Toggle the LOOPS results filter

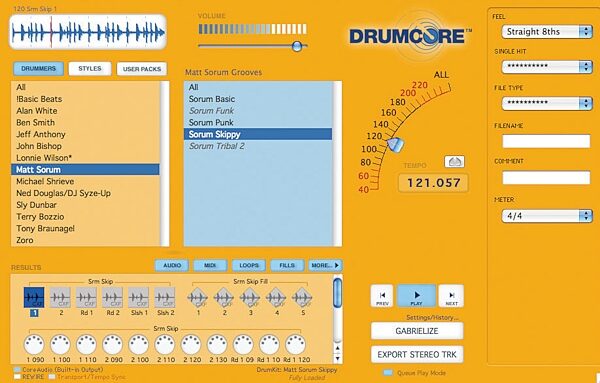click(x=249, y=265)
